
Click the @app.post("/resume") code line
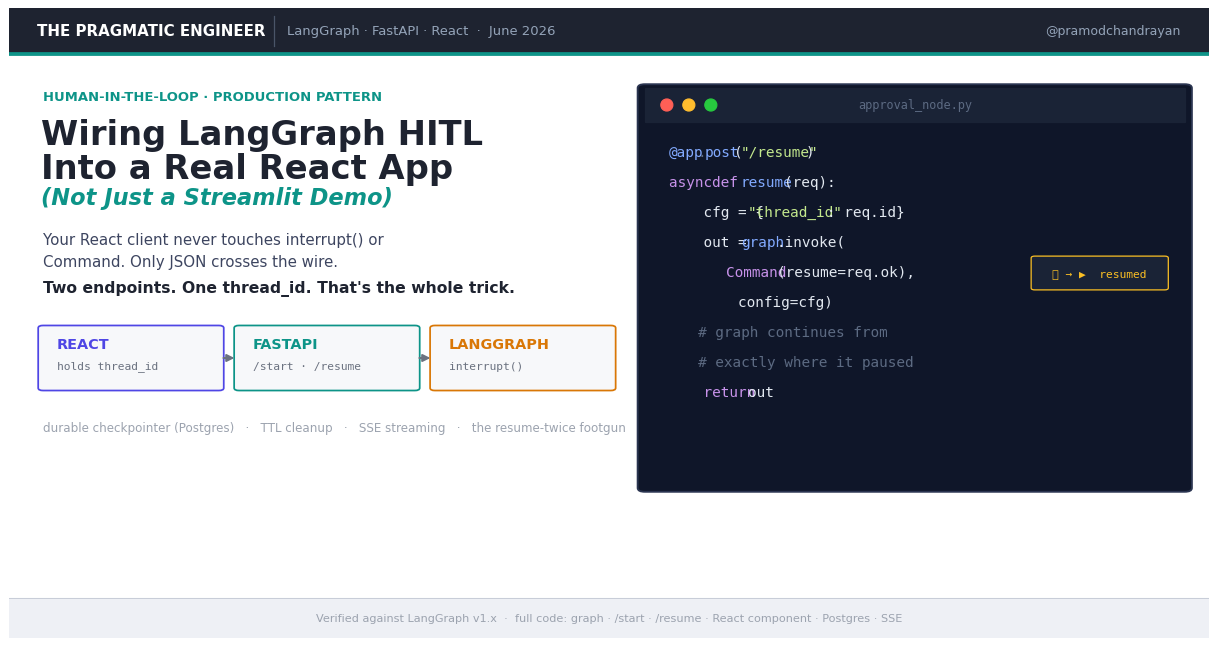coord(743,153)
